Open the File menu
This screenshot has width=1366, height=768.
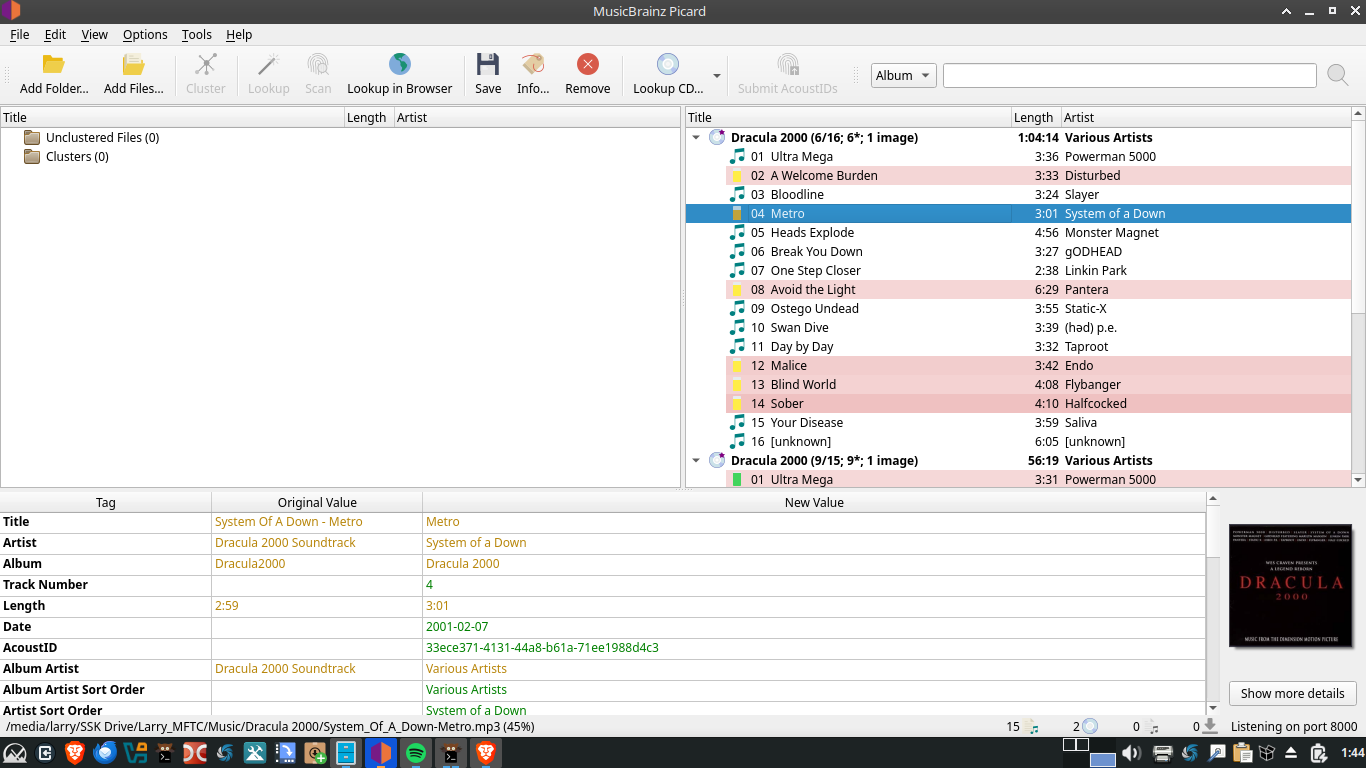tap(20, 34)
